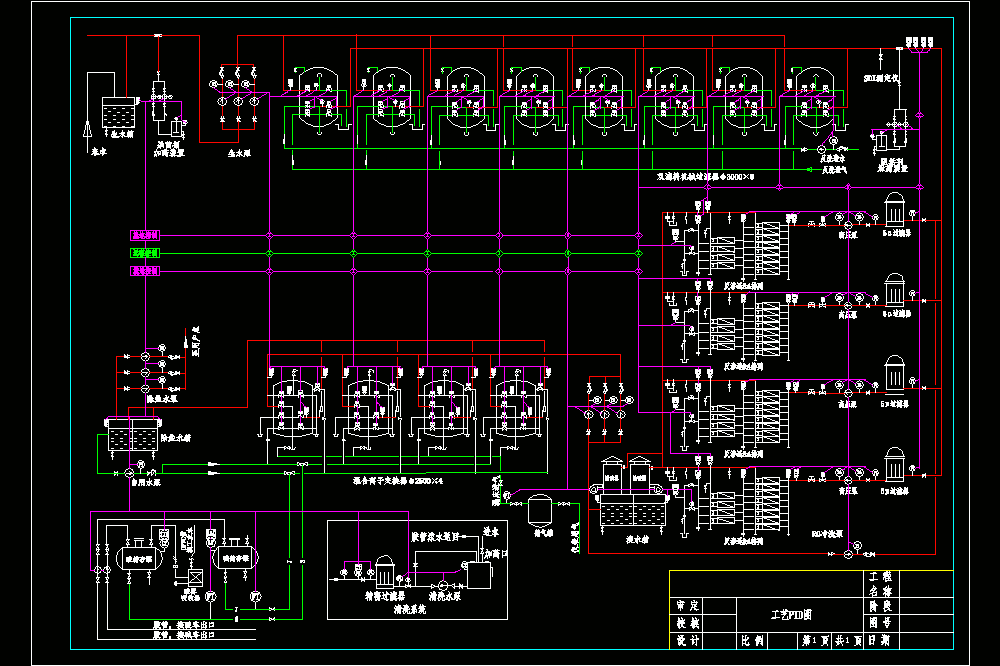Click the 除盐水箱 desalted water tank
This screenshot has width=1000, height=666.
pyautogui.click(x=132, y=434)
